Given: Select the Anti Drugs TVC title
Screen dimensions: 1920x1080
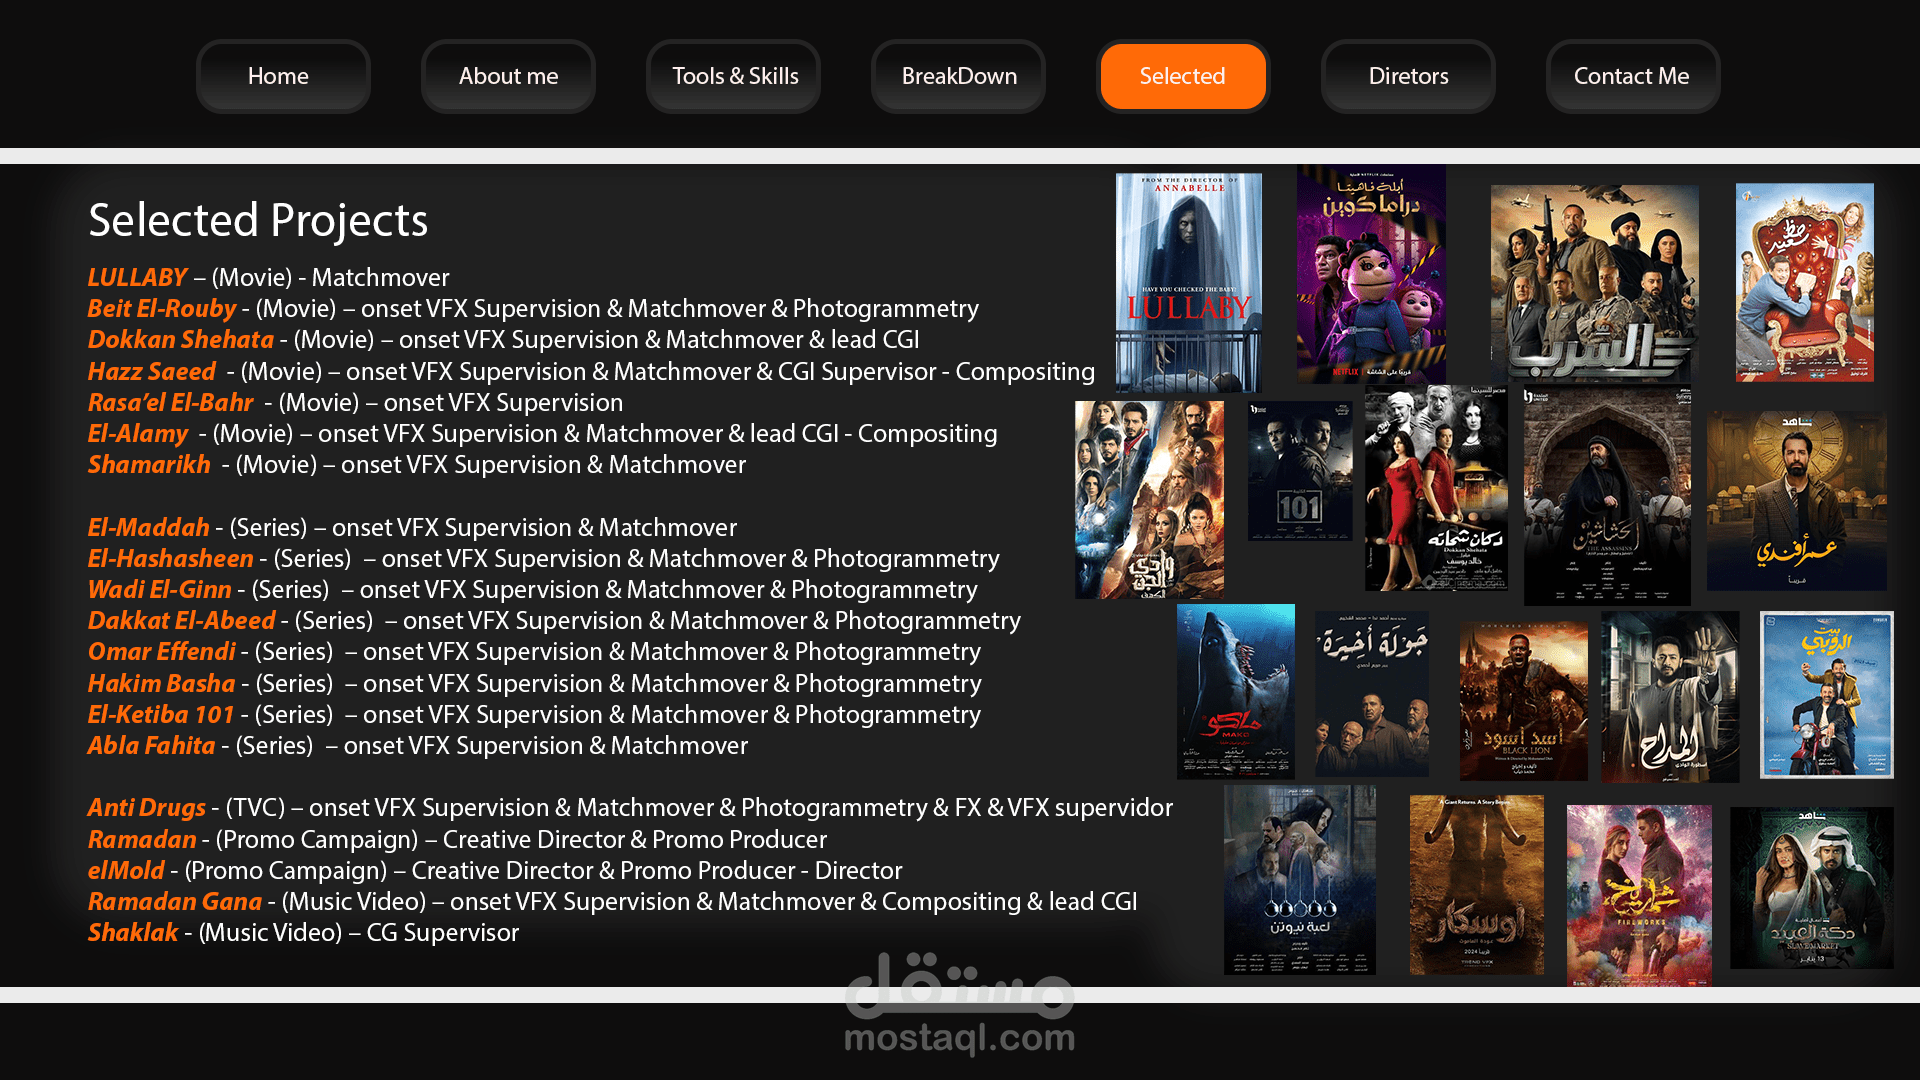Looking at the screenshot, I should (x=146, y=807).
